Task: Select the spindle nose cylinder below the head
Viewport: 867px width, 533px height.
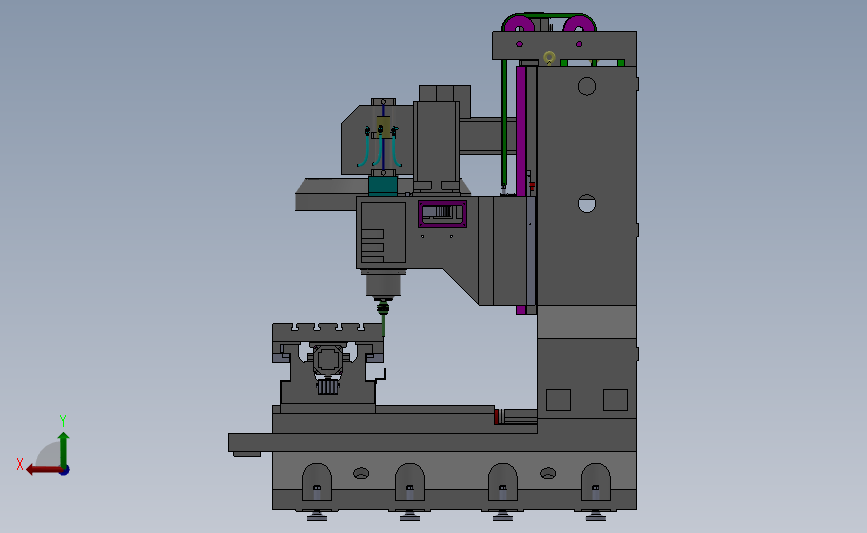Action: [x=383, y=284]
